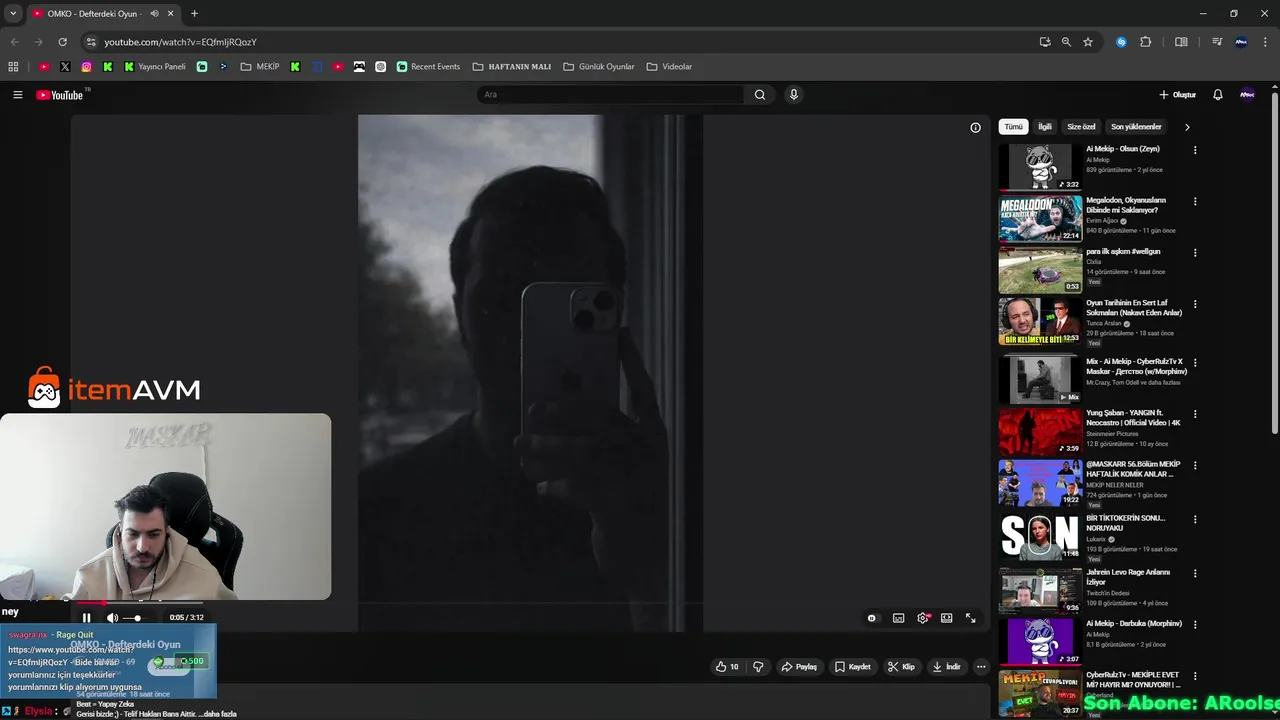Seek on the red video progress bar
The height and width of the screenshot is (720, 1280).
coord(140,603)
